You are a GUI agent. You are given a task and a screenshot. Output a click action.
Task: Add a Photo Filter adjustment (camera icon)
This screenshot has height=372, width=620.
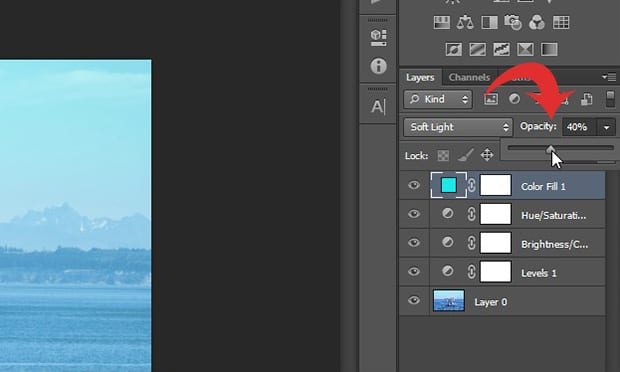[x=513, y=23]
